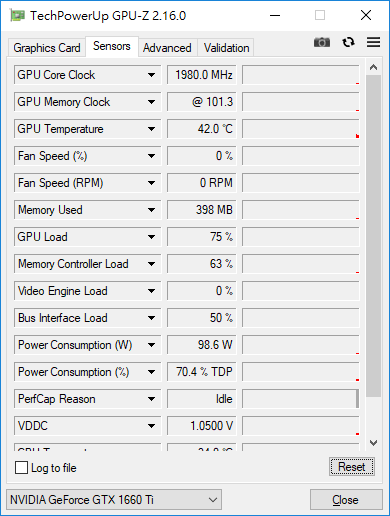Click the 1980.0 MHz core clock value
This screenshot has height=516, width=390.
pyautogui.click(x=202, y=75)
